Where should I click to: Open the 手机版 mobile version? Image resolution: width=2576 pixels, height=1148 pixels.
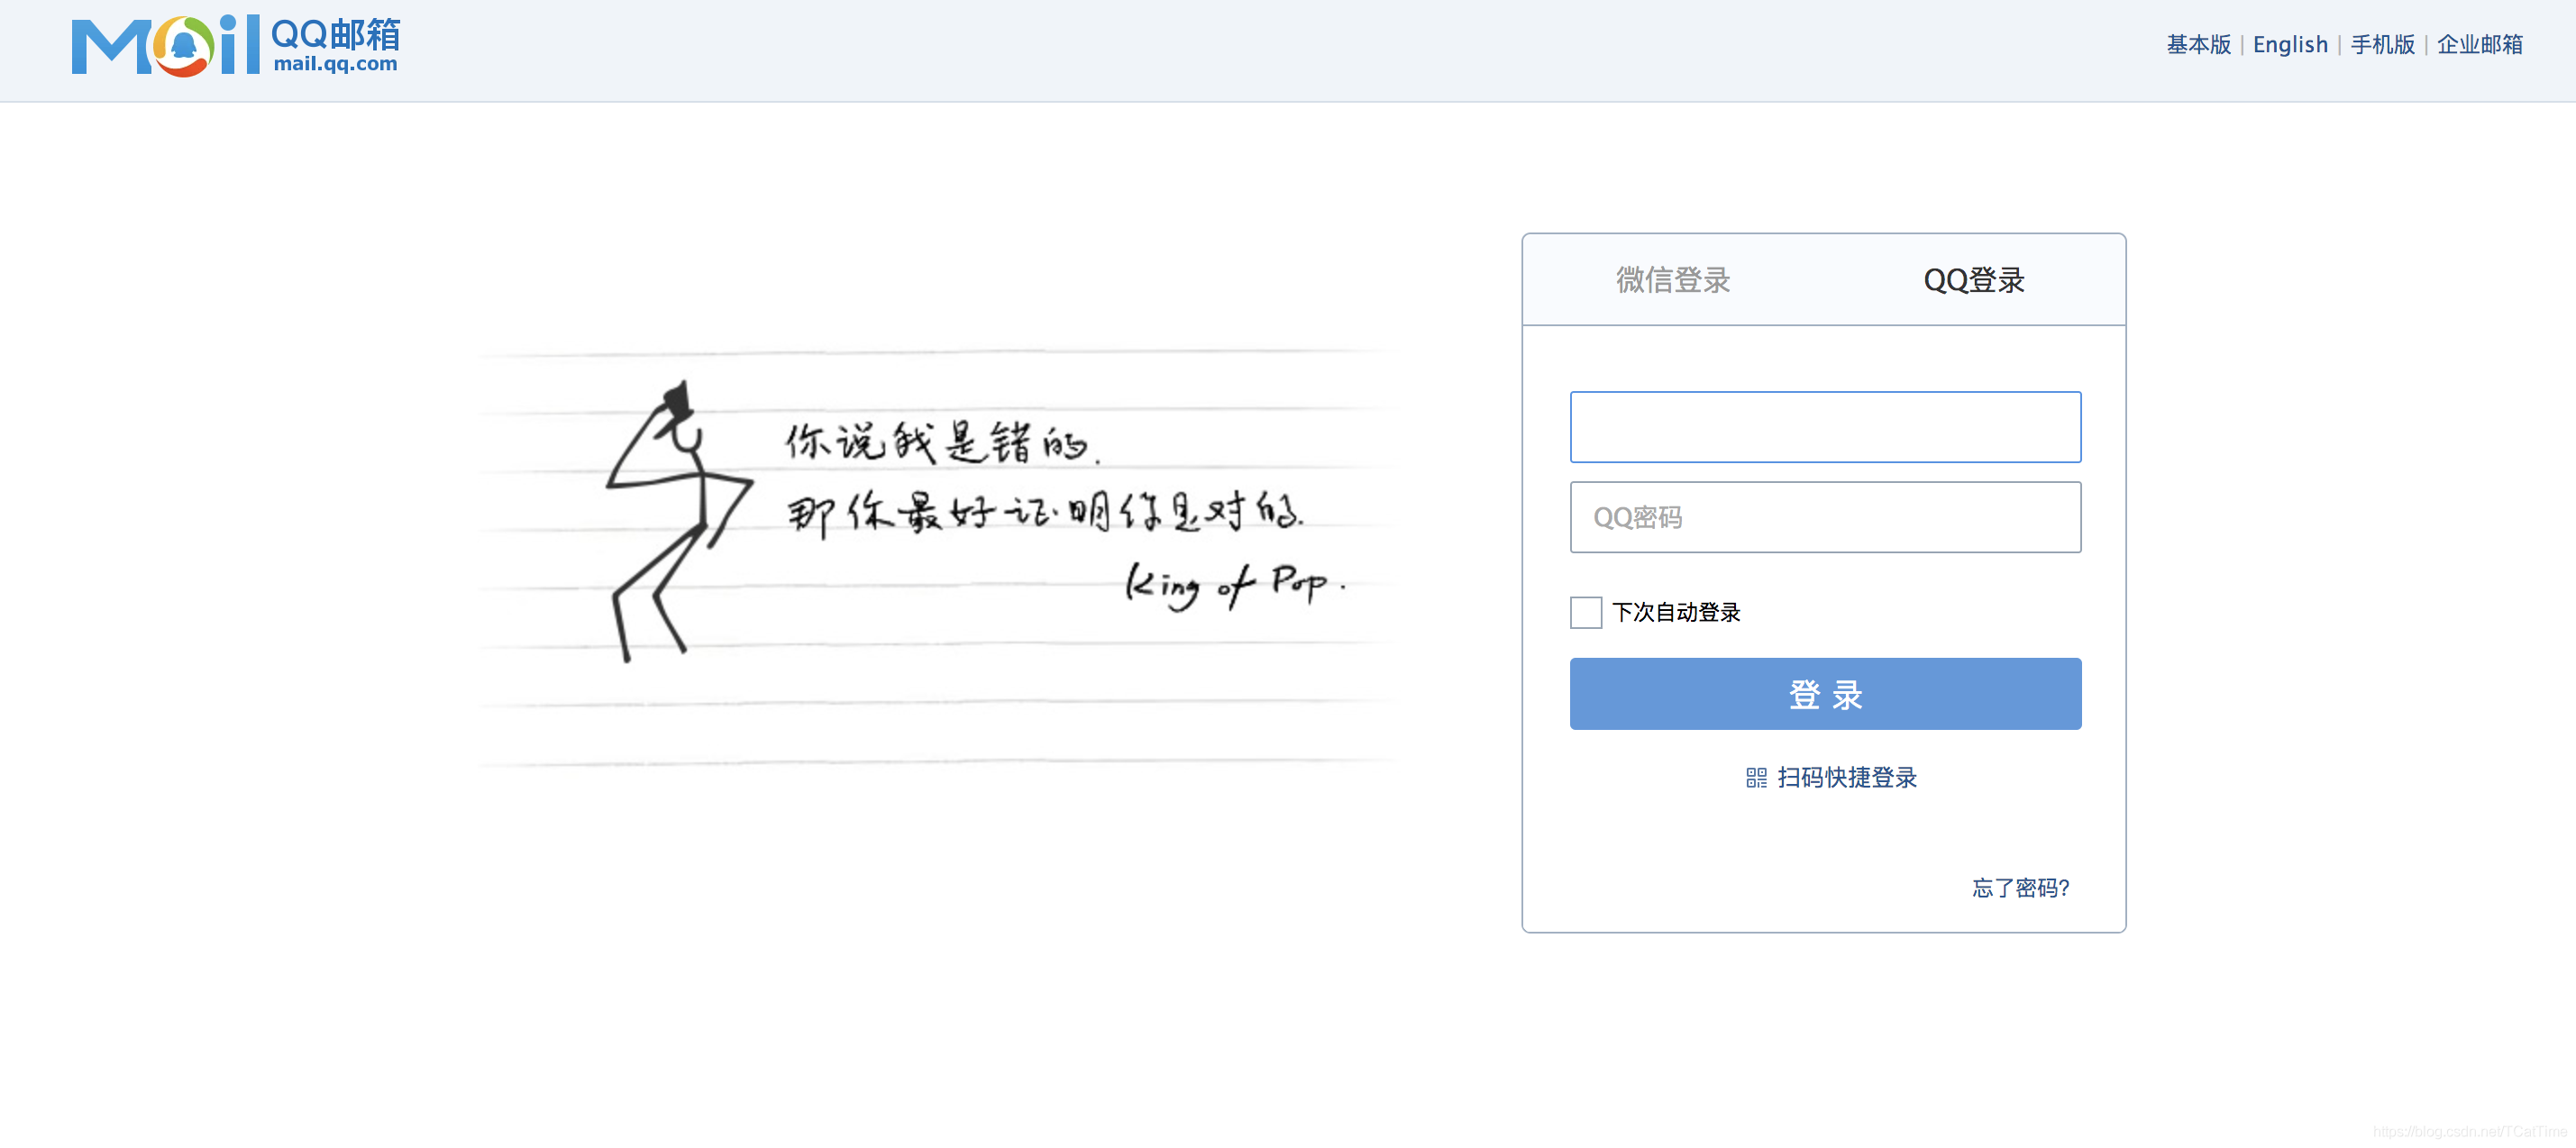[2382, 44]
